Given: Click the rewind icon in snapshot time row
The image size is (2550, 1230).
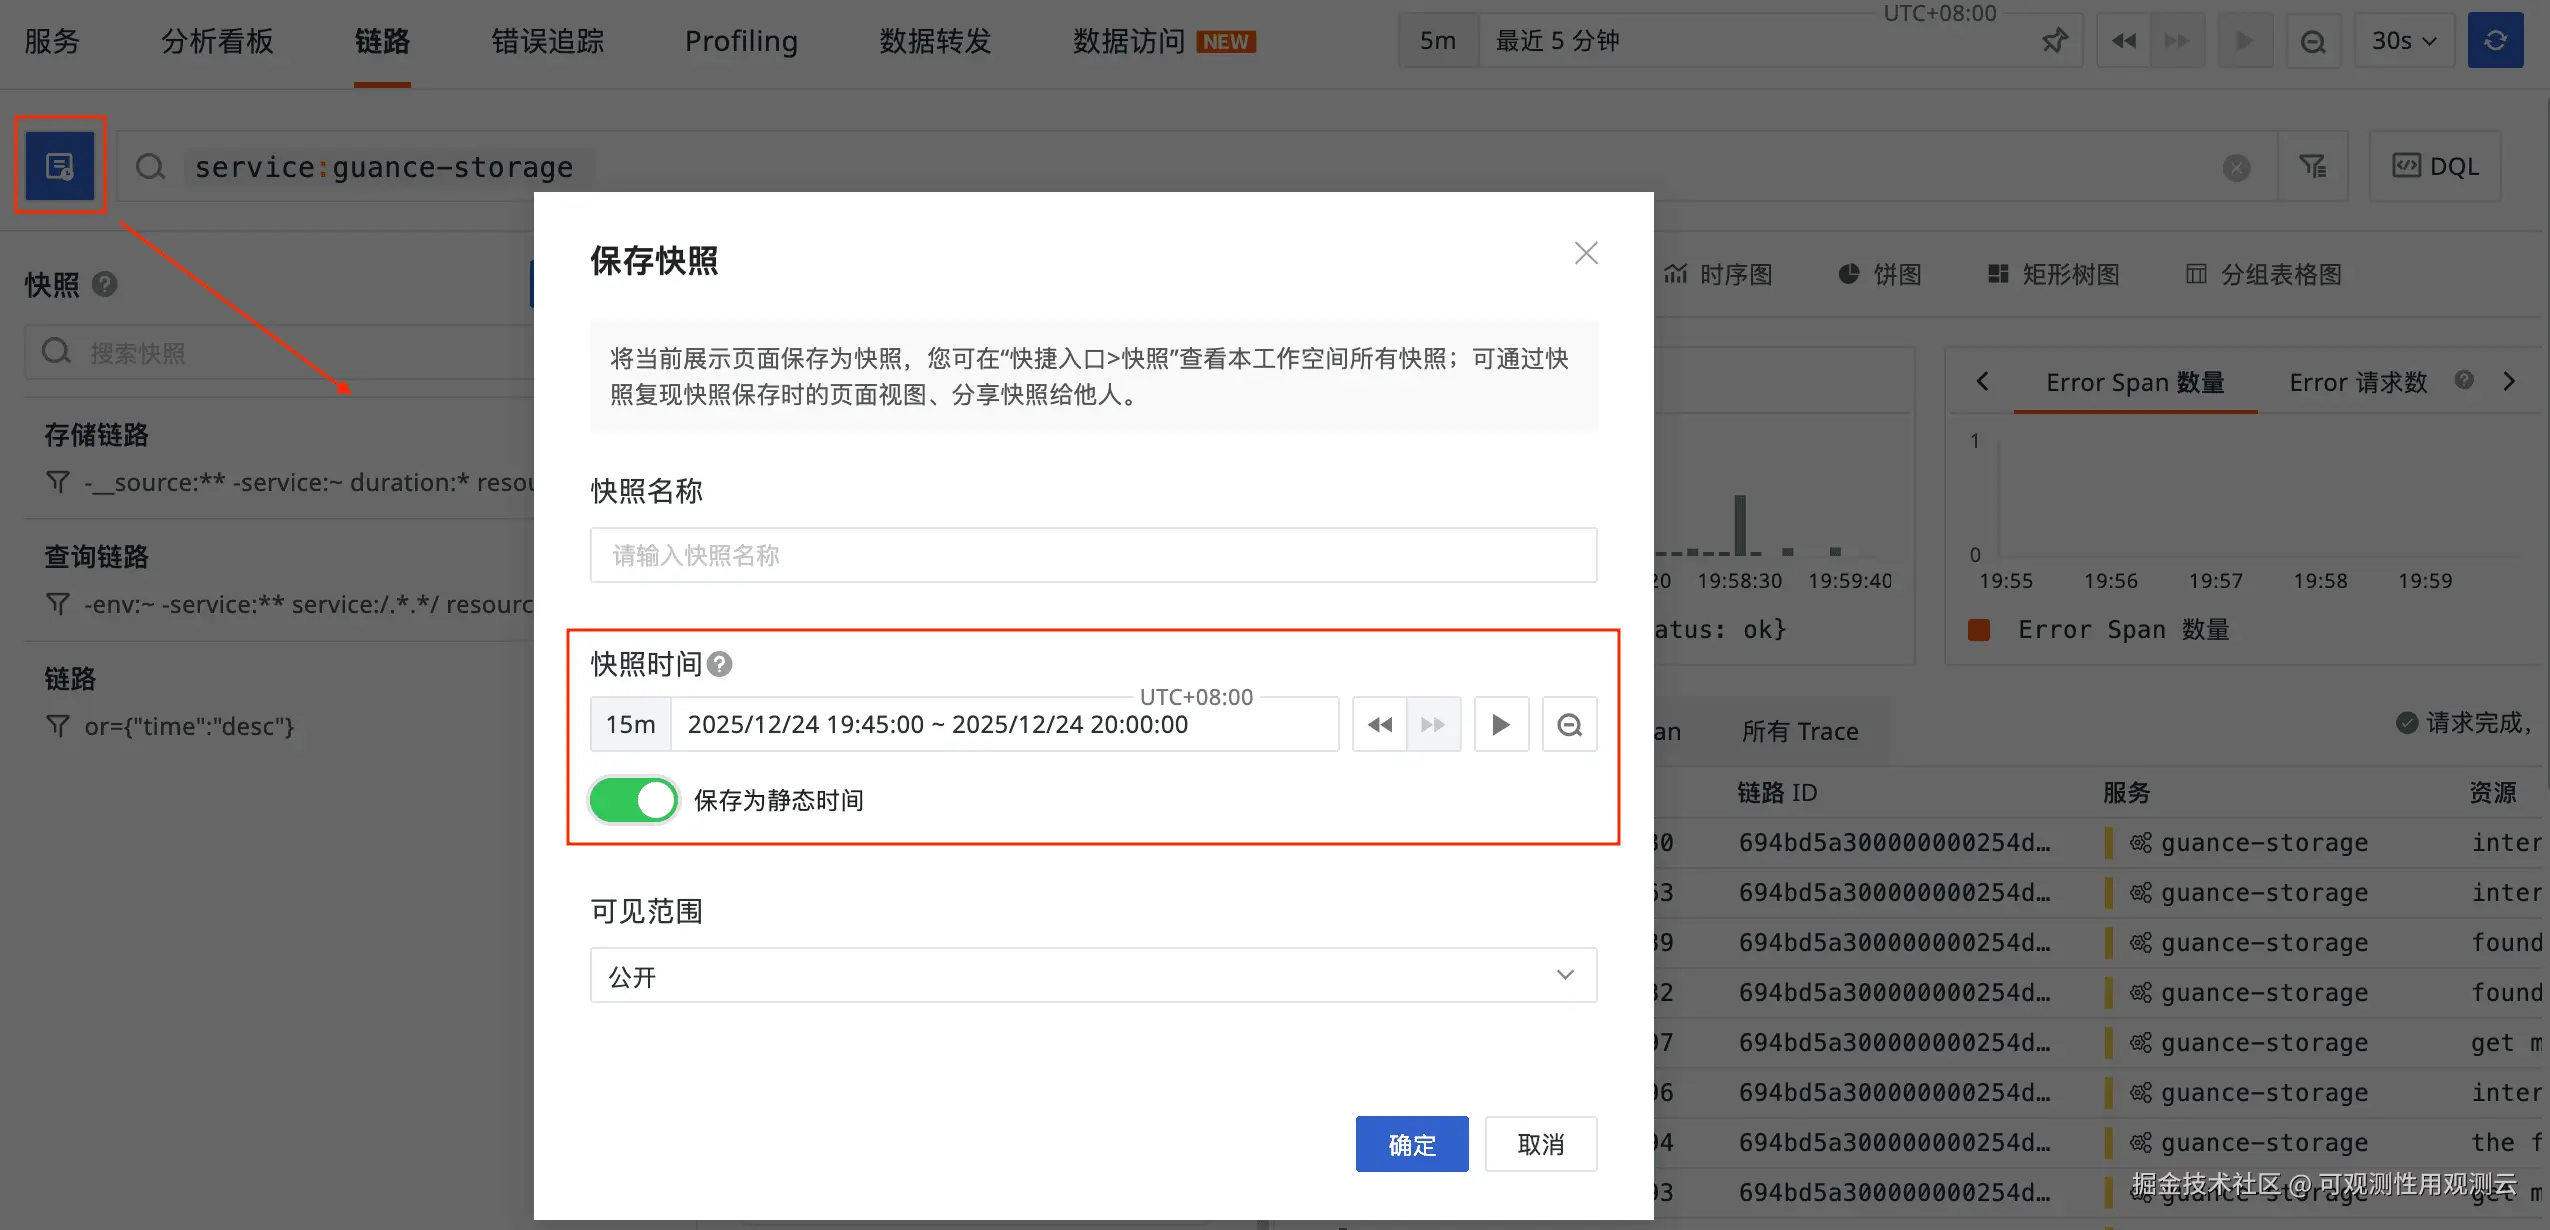Looking at the screenshot, I should [1379, 724].
